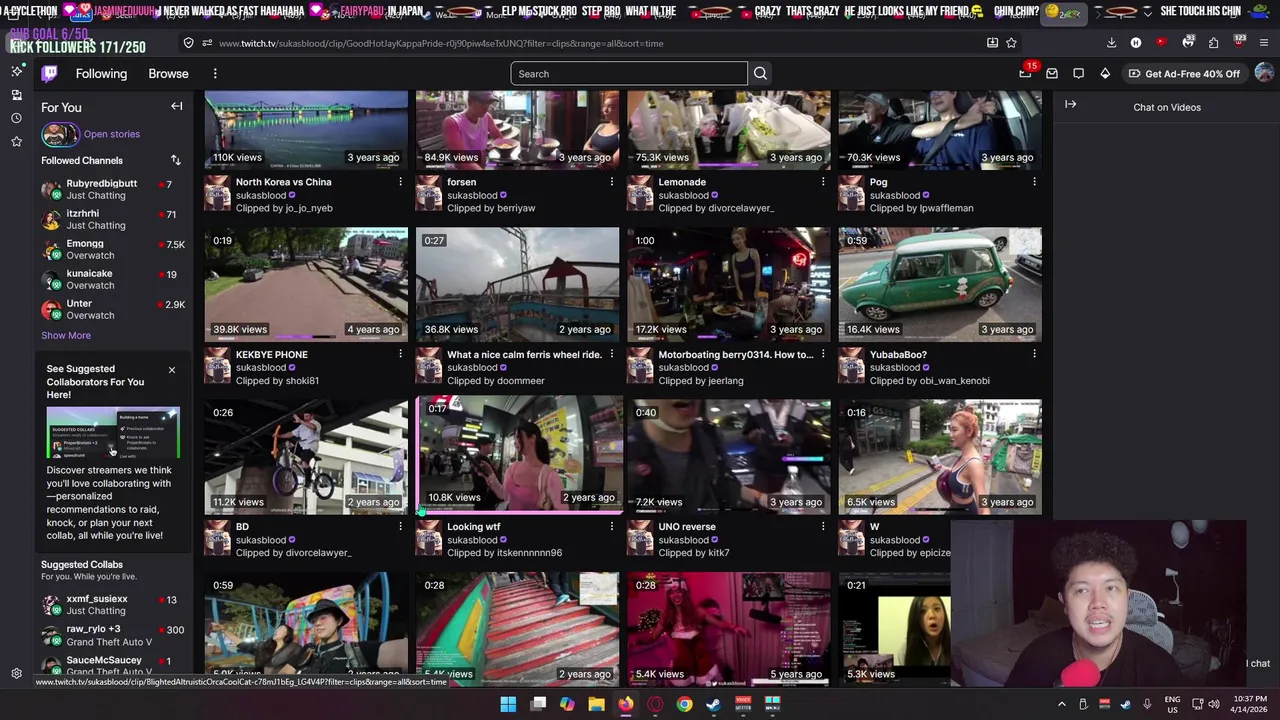The width and height of the screenshot is (1280, 720).
Task: Open clipper divorcelawyer_ under Lemonade
Action: (x=741, y=208)
